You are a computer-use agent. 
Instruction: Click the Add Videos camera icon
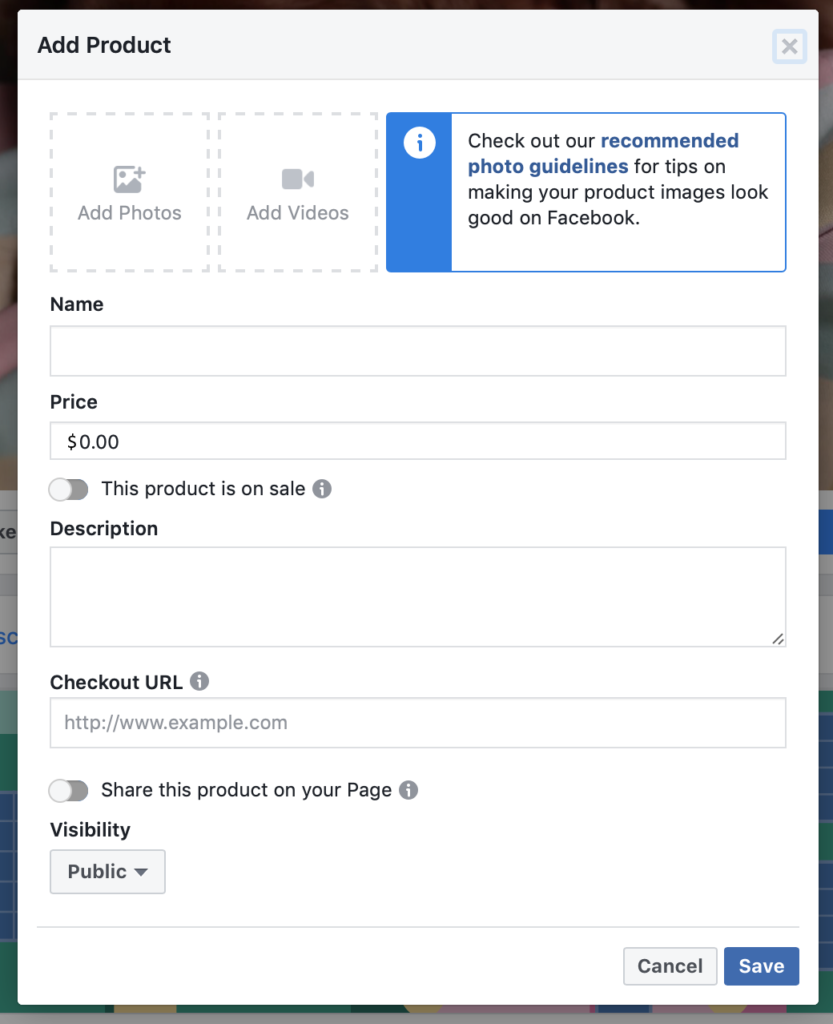point(297,178)
